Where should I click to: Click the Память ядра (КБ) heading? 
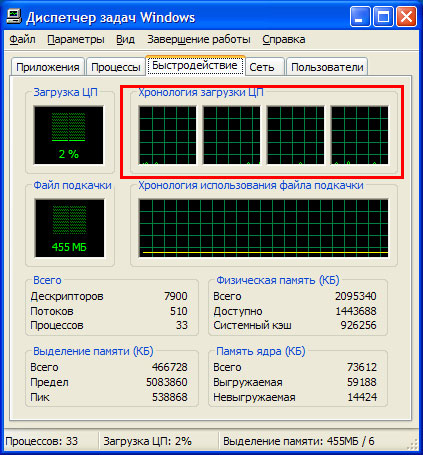tap(261, 351)
